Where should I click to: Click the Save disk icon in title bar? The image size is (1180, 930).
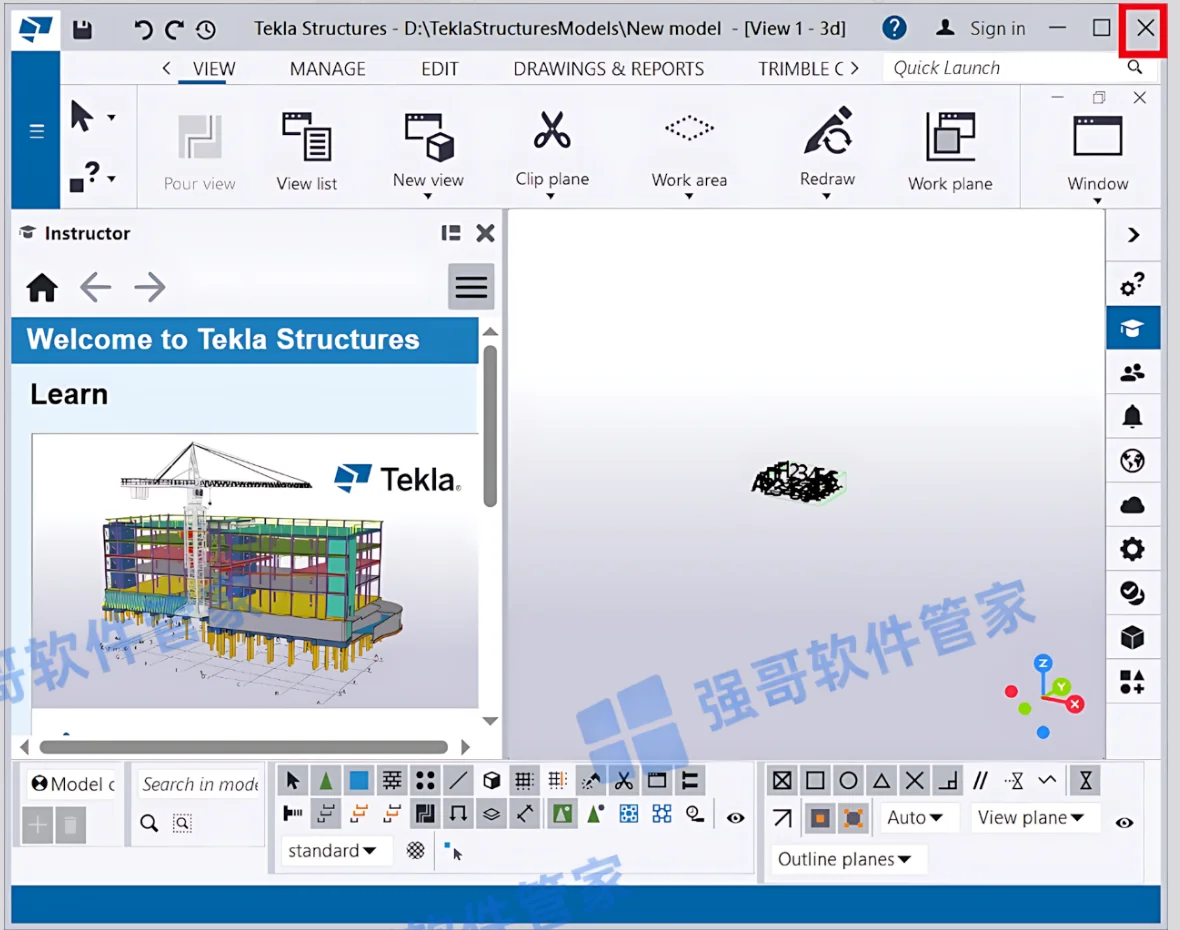coord(82,29)
